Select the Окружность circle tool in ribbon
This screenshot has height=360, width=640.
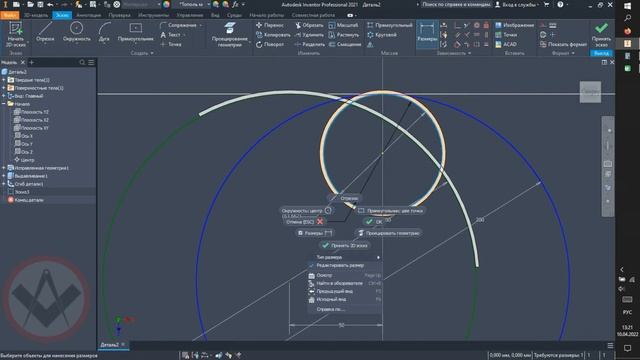(76, 32)
